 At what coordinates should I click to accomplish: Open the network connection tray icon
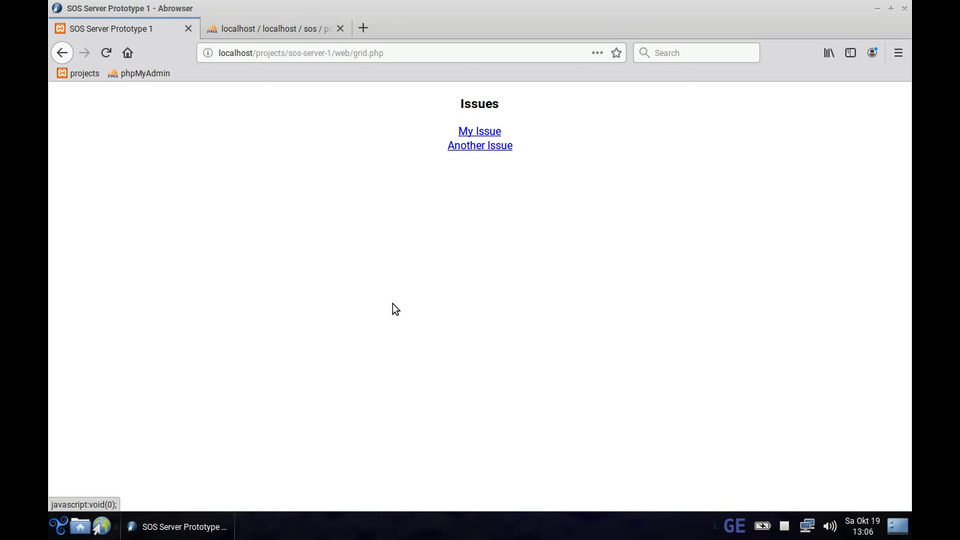point(807,526)
